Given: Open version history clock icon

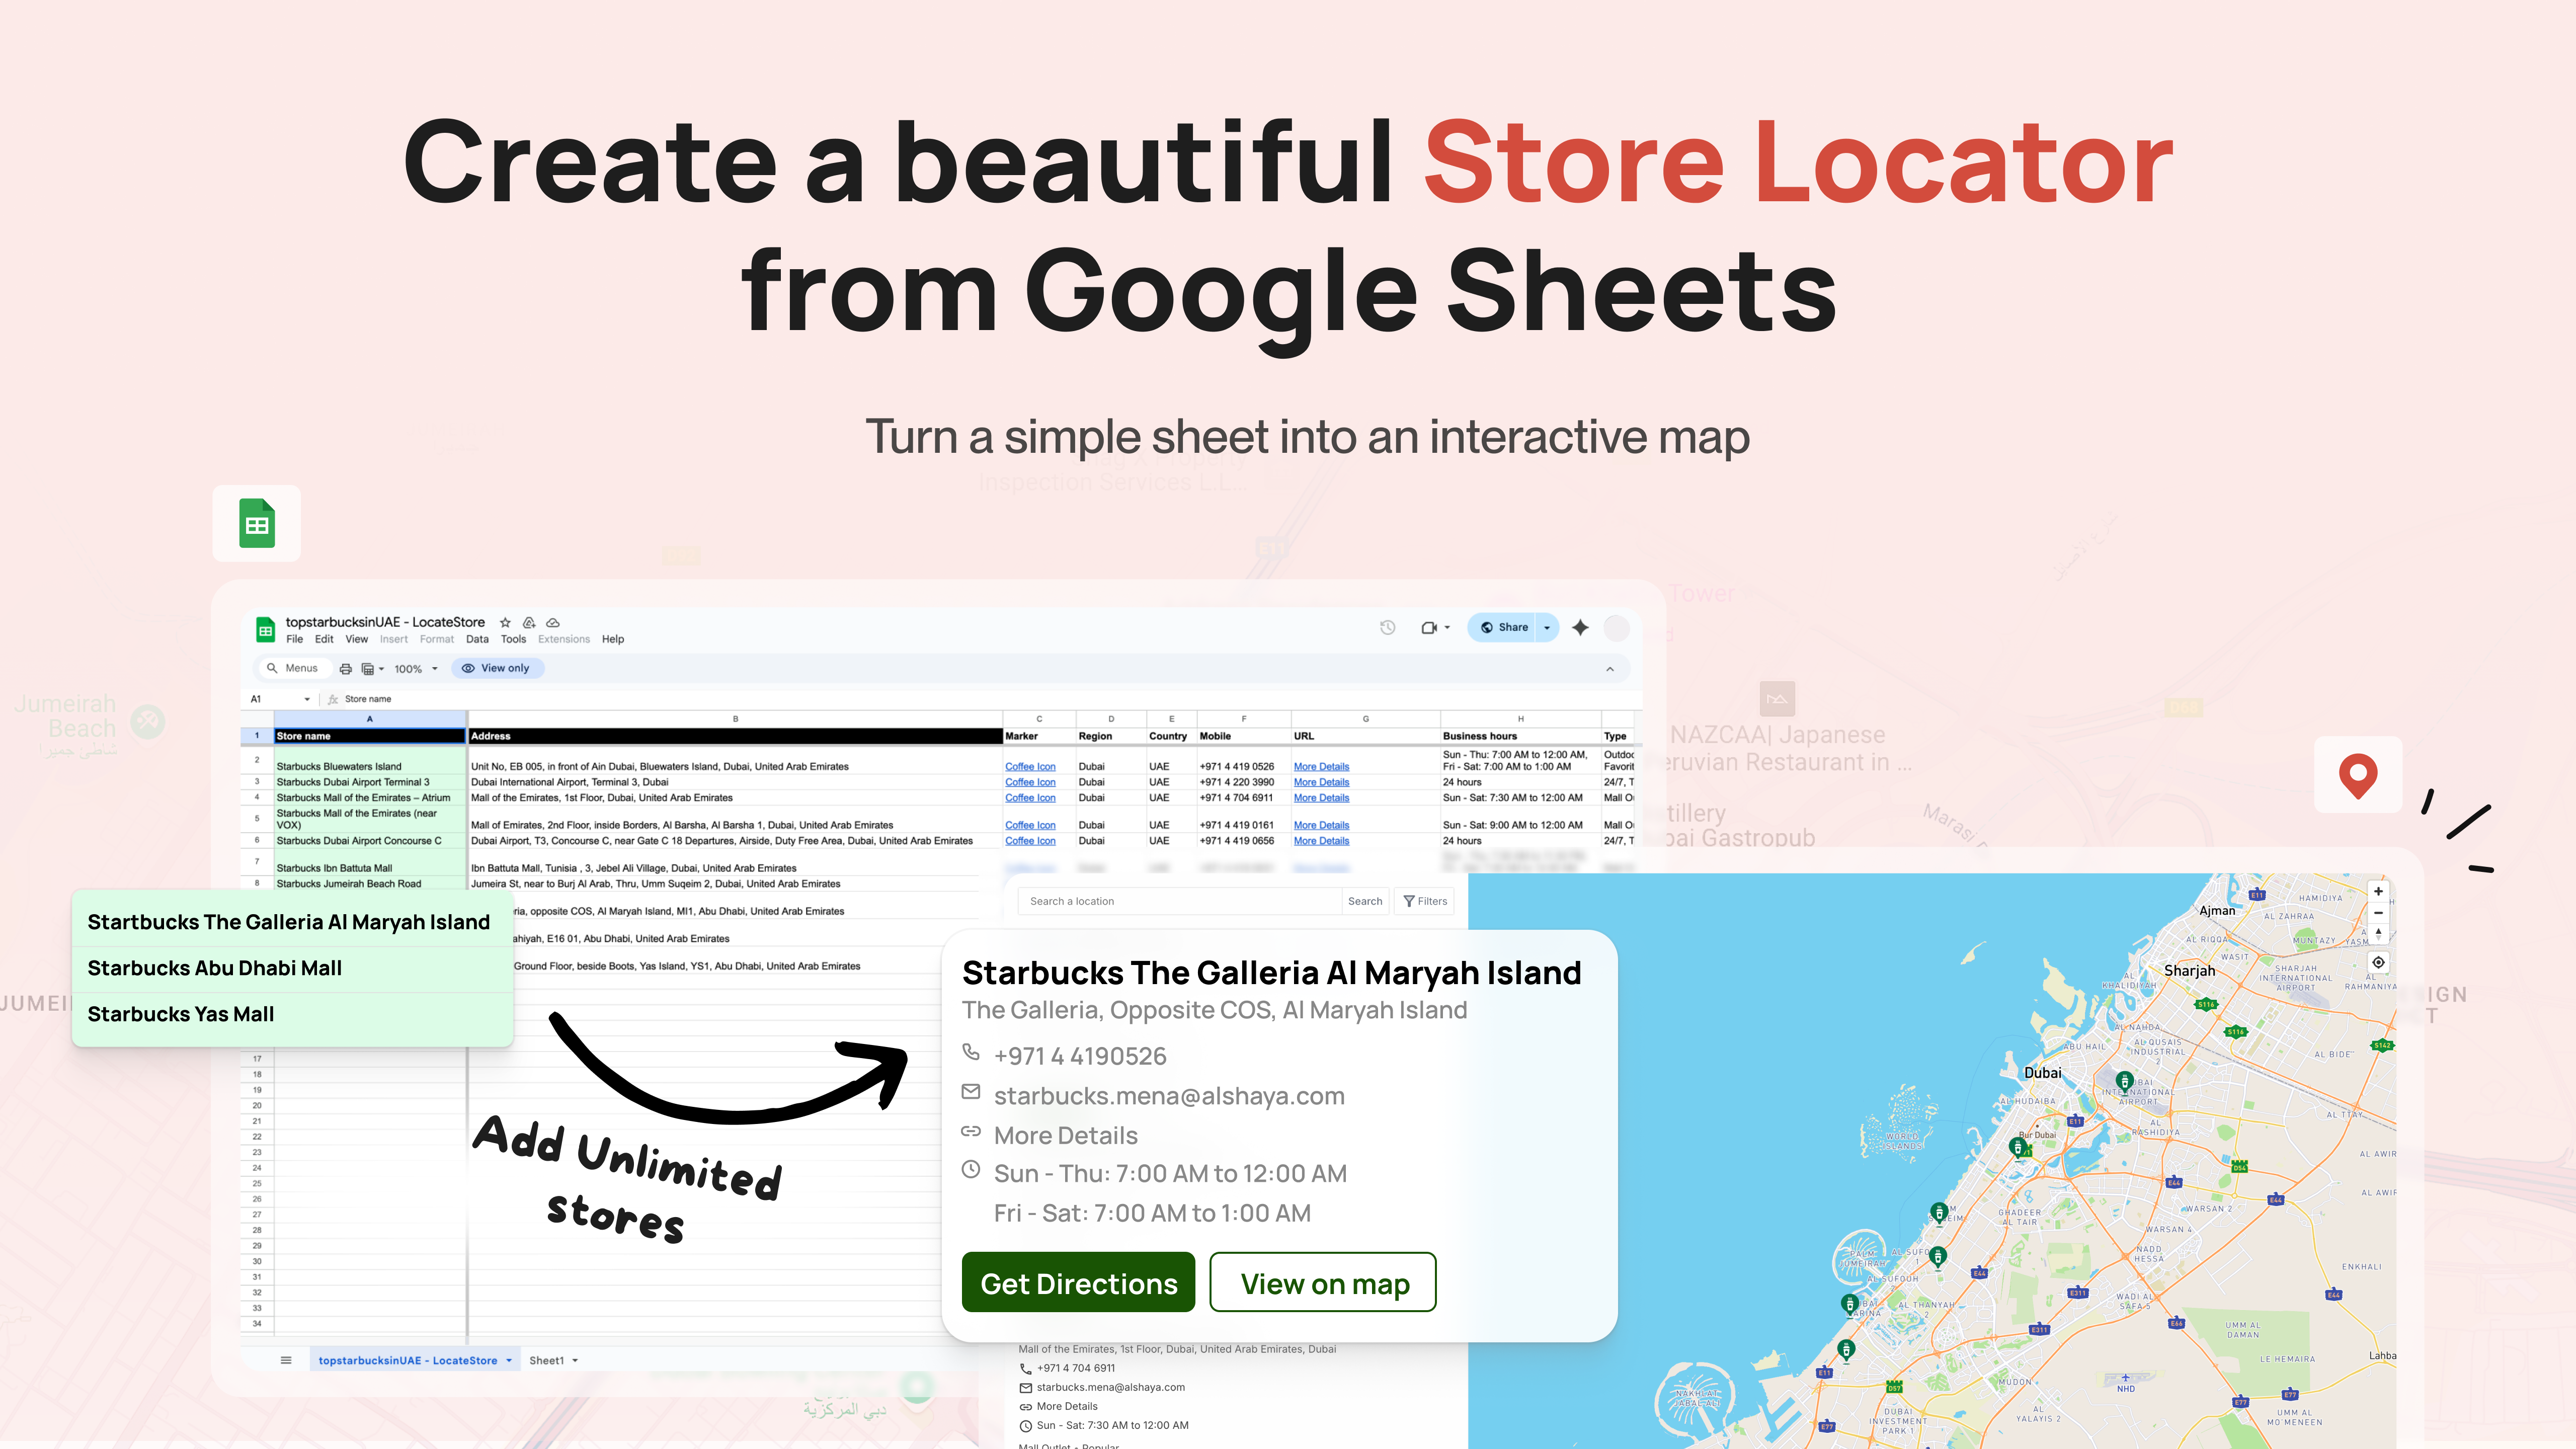Looking at the screenshot, I should (x=1387, y=627).
